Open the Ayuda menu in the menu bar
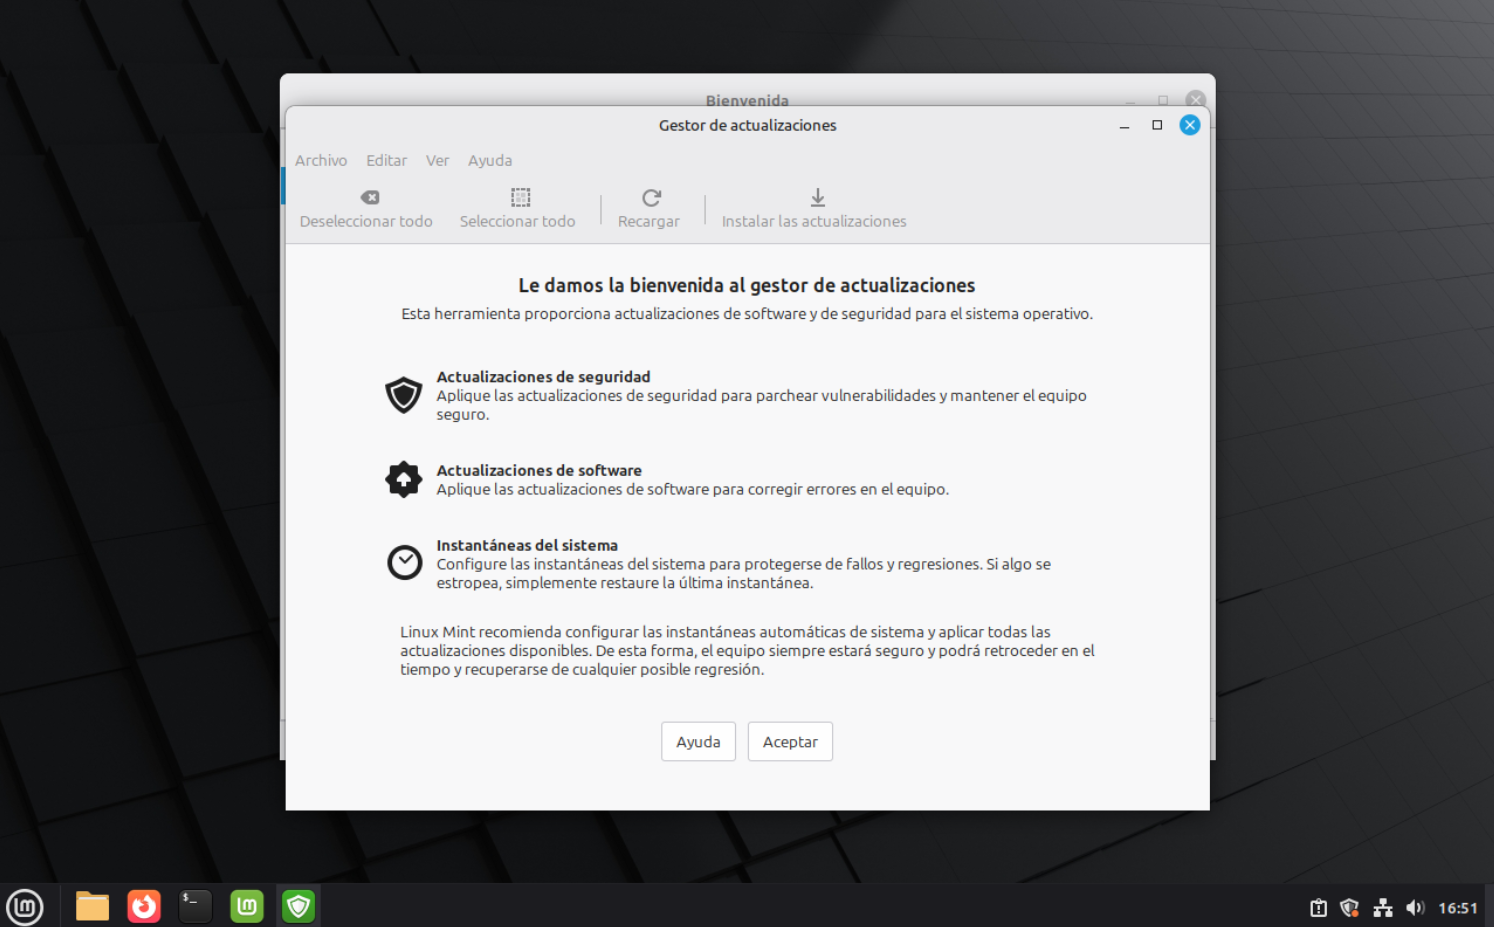Viewport: 1494px width, 927px height. 490,161
